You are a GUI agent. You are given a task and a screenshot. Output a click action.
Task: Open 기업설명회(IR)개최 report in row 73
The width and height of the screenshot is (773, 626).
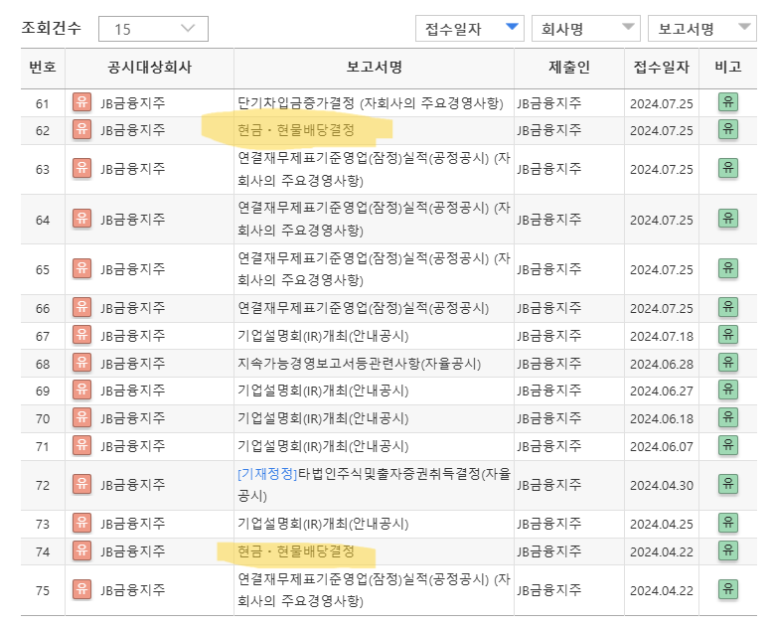click(323, 523)
